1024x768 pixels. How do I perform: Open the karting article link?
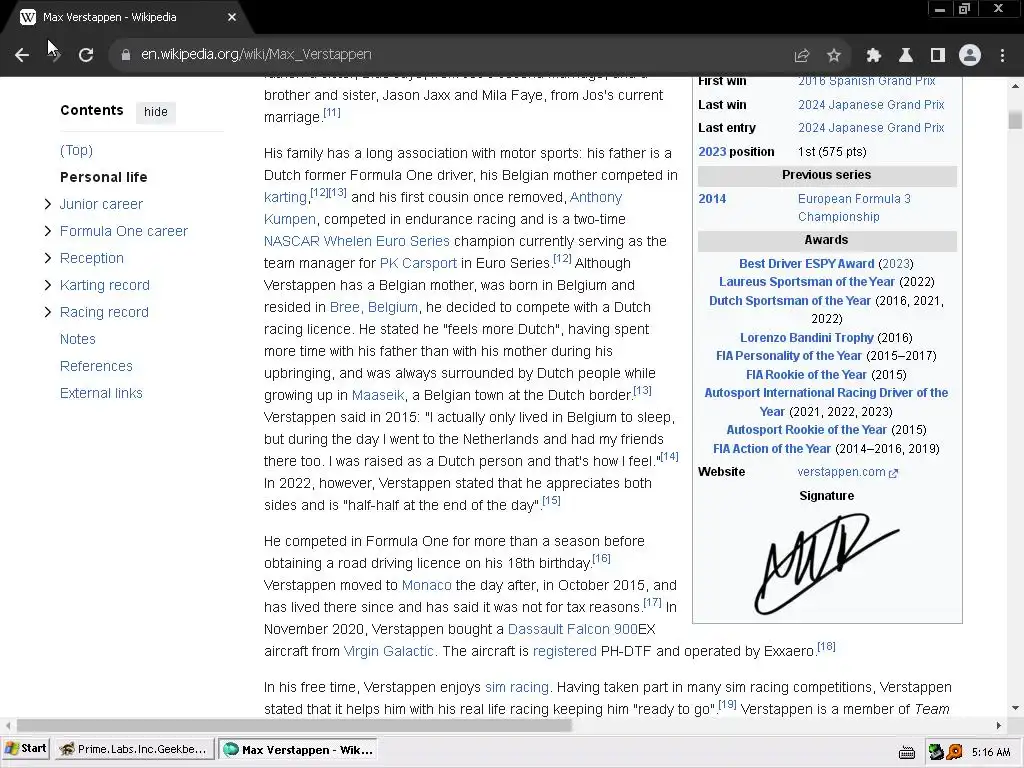coord(285,197)
